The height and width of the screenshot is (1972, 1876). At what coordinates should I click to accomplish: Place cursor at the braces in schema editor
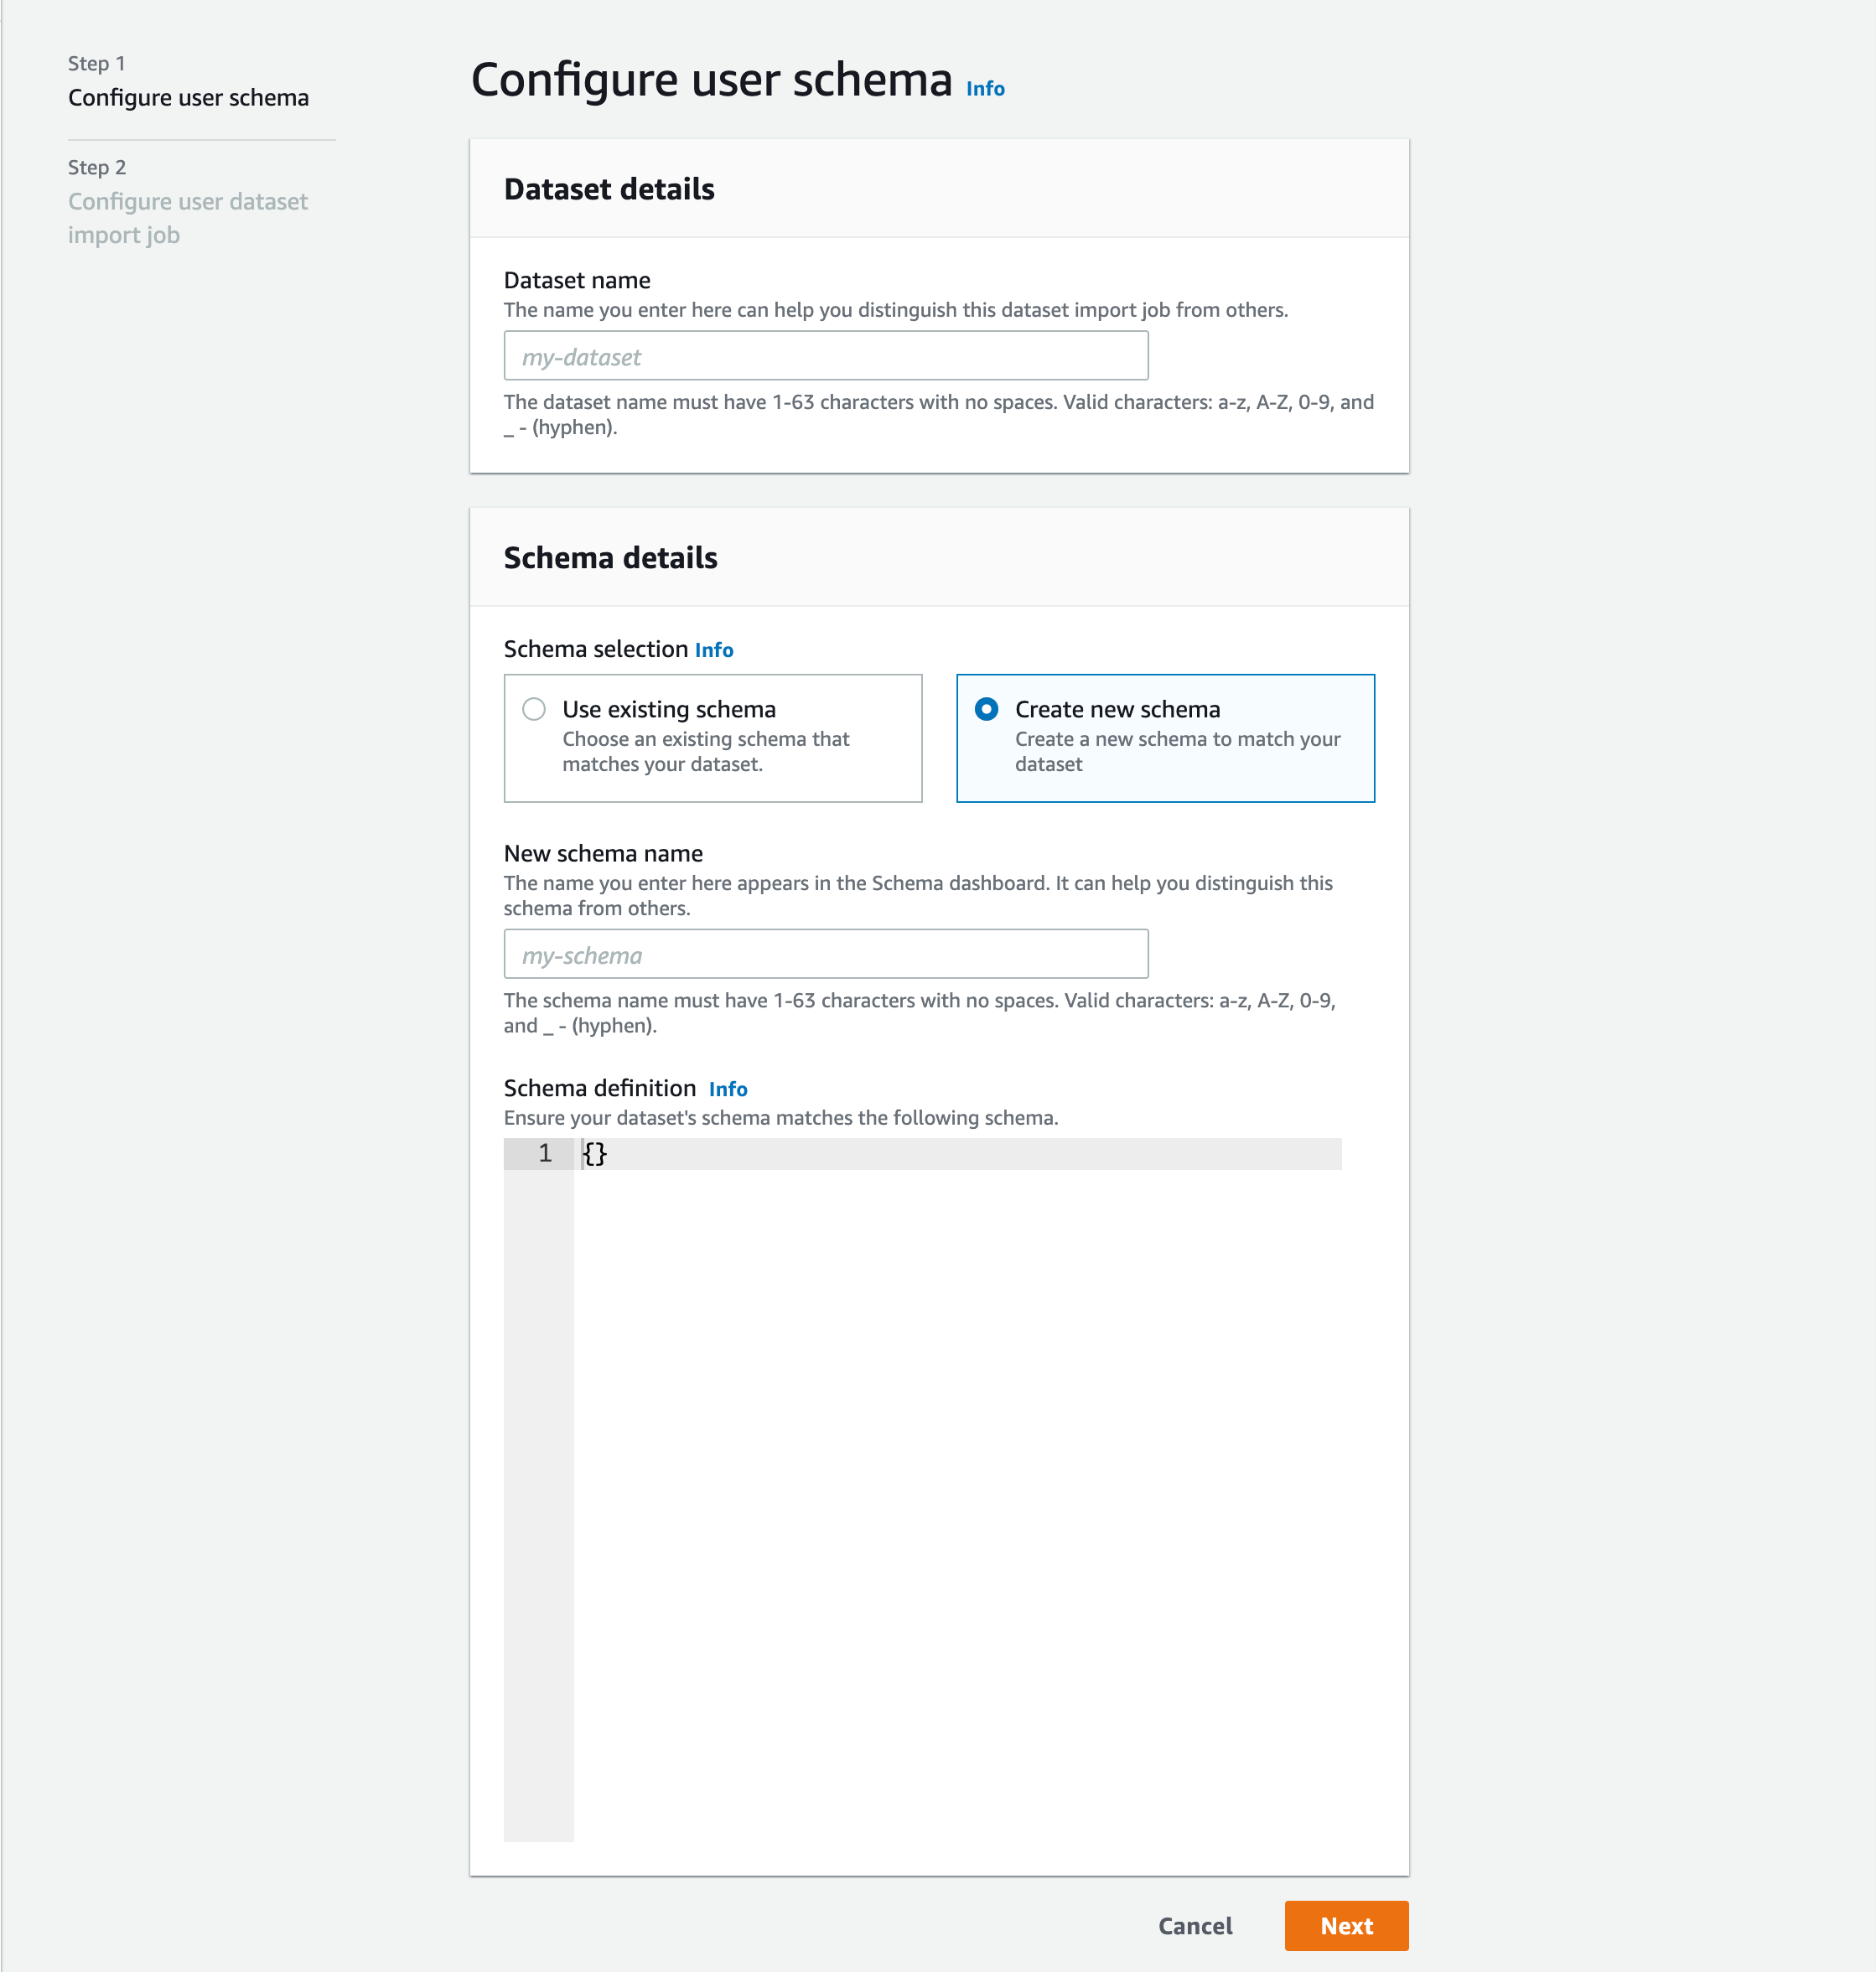pyautogui.click(x=595, y=1154)
